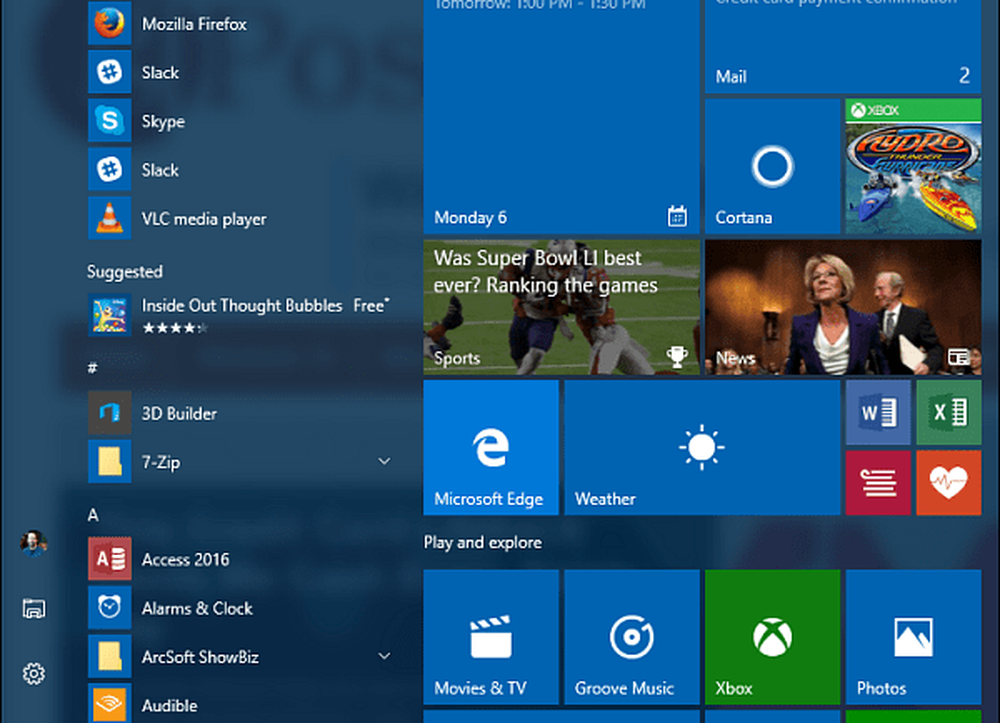Launch the Movies & TV tile
Image resolution: width=1000 pixels, height=723 pixels.
click(x=490, y=636)
